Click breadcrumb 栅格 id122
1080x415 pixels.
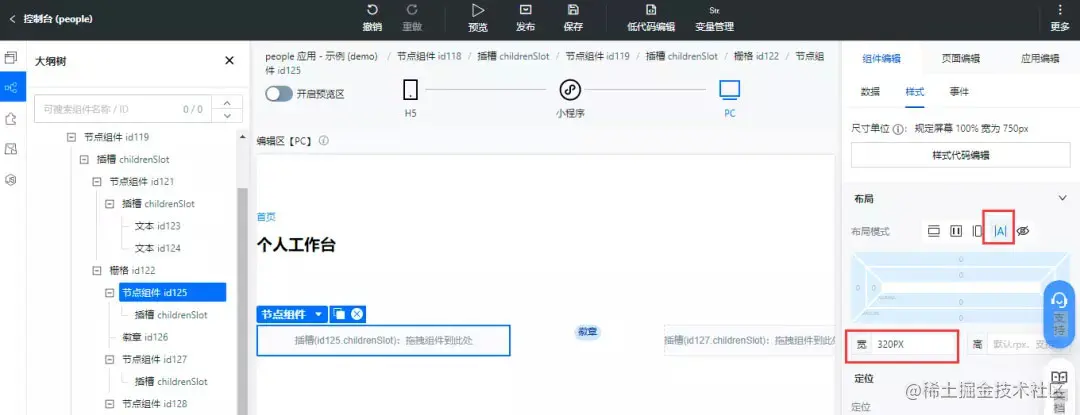pos(756,56)
